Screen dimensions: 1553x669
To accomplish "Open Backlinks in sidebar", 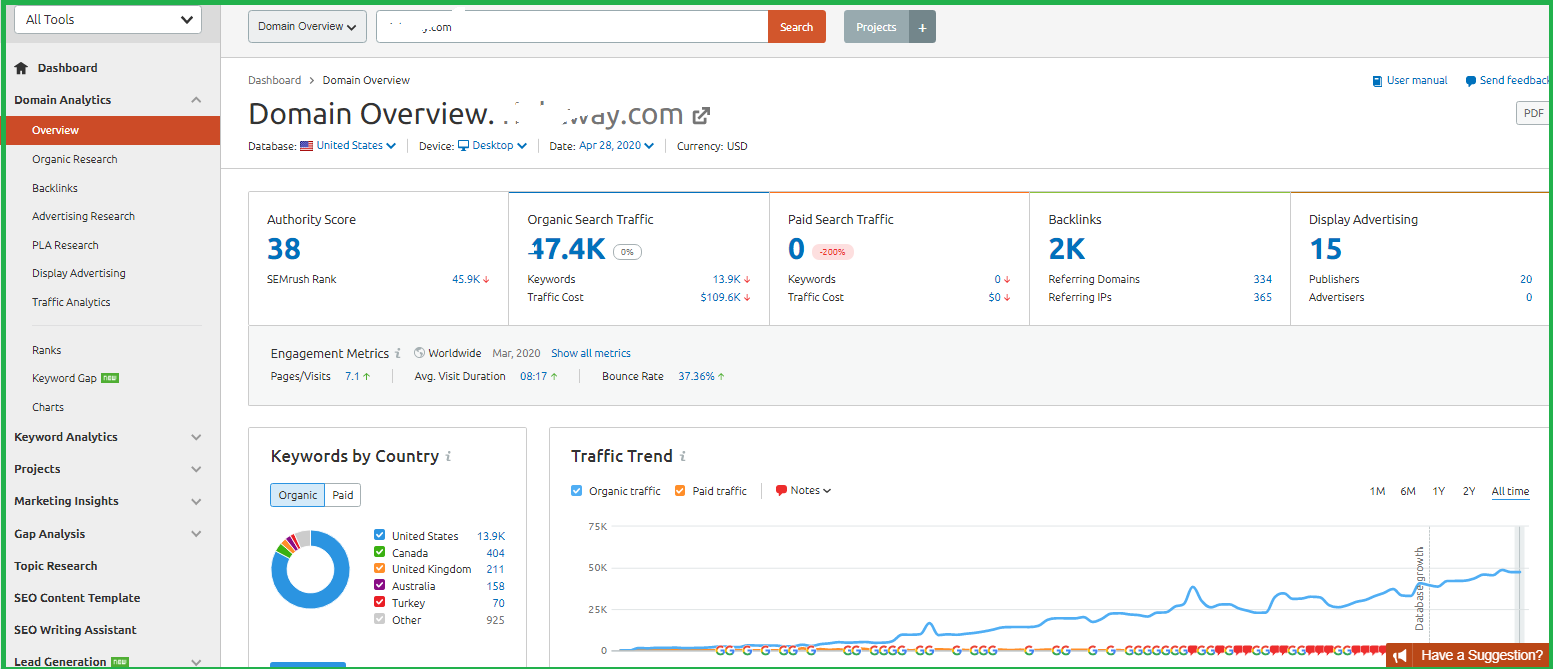I will click(x=55, y=188).
